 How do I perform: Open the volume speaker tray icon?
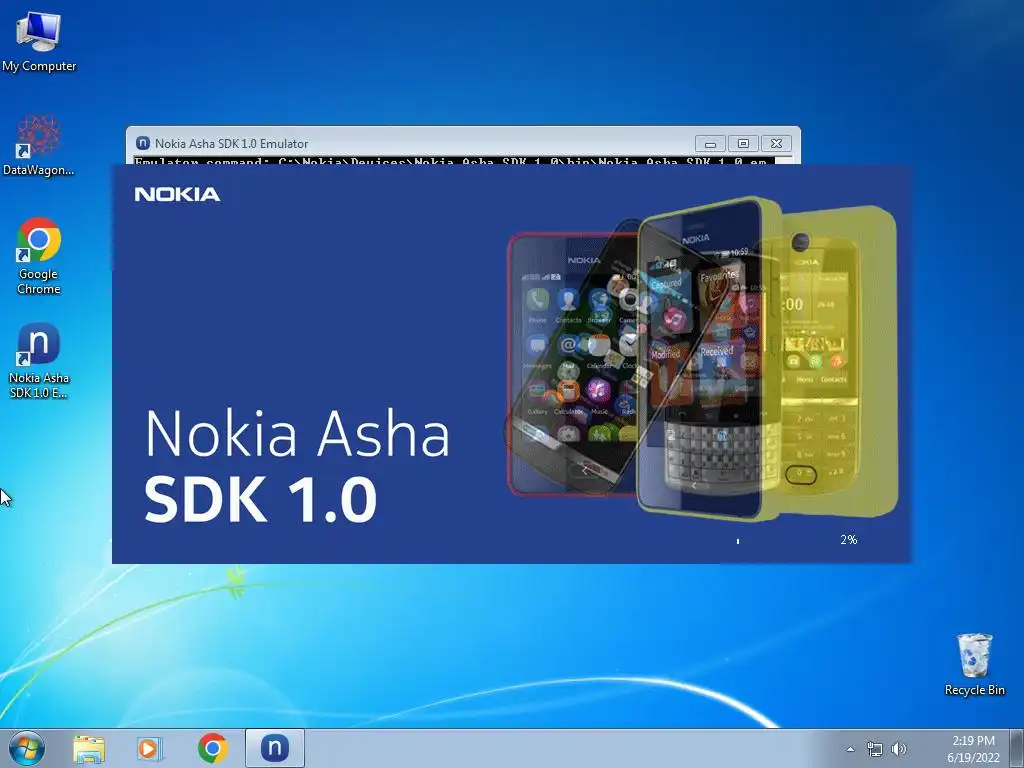click(x=899, y=749)
